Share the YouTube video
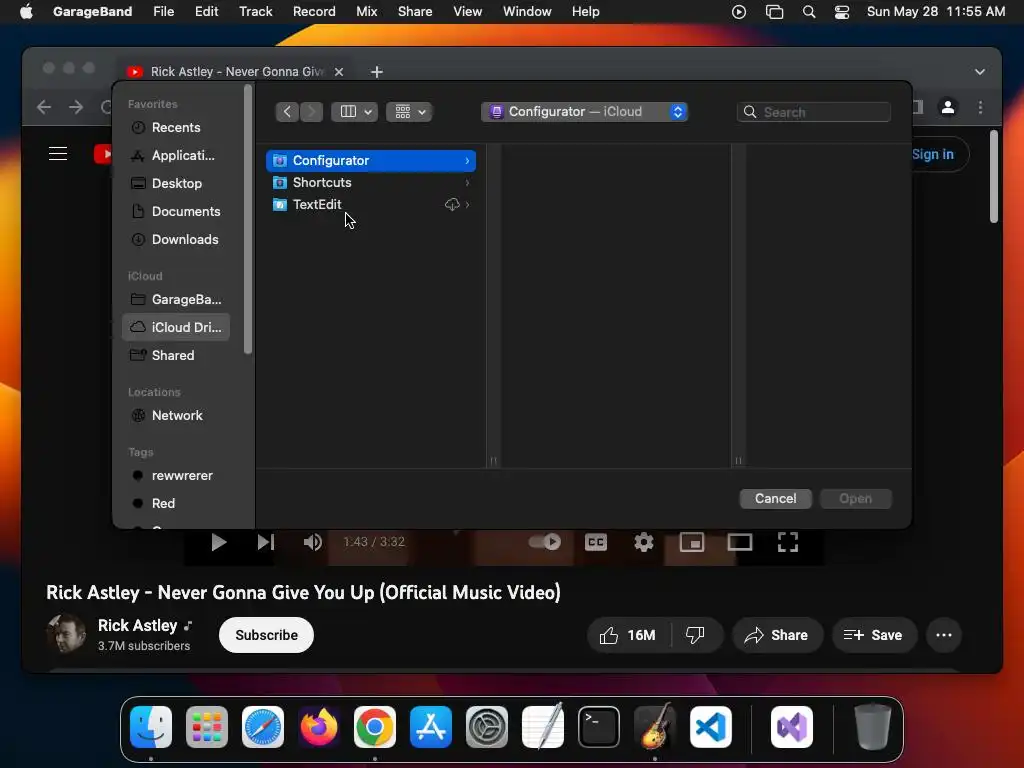 click(777, 635)
